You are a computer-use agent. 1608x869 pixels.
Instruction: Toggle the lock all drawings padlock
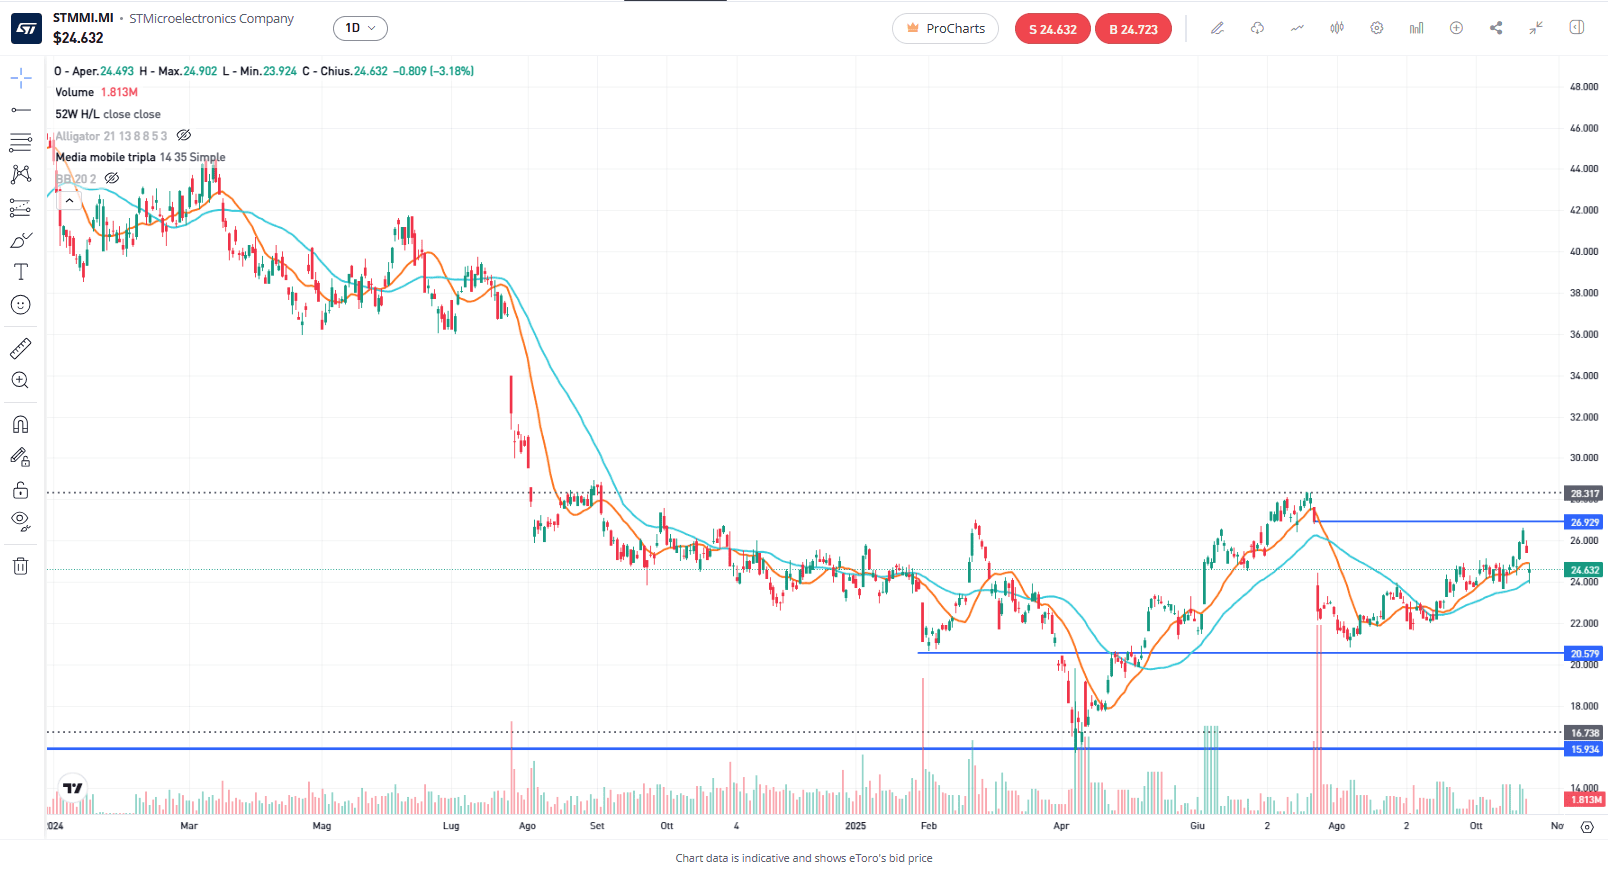[20, 490]
